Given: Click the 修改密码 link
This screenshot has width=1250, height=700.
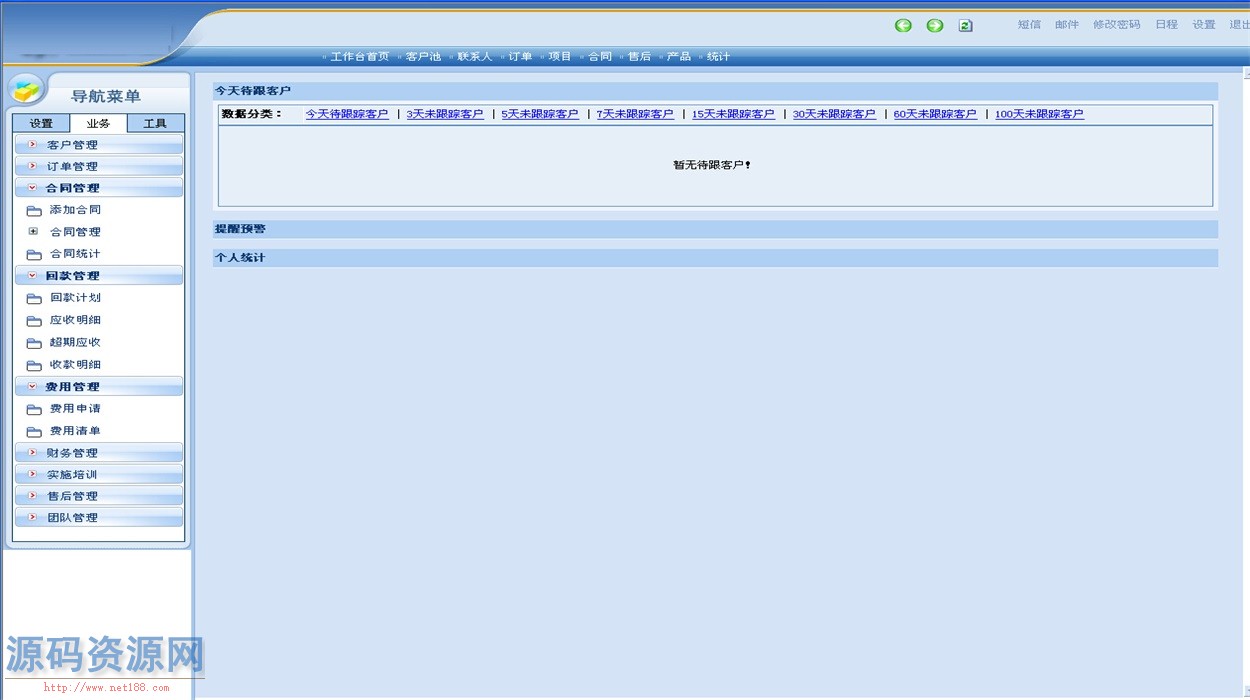Looking at the screenshot, I should click(1116, 25).
